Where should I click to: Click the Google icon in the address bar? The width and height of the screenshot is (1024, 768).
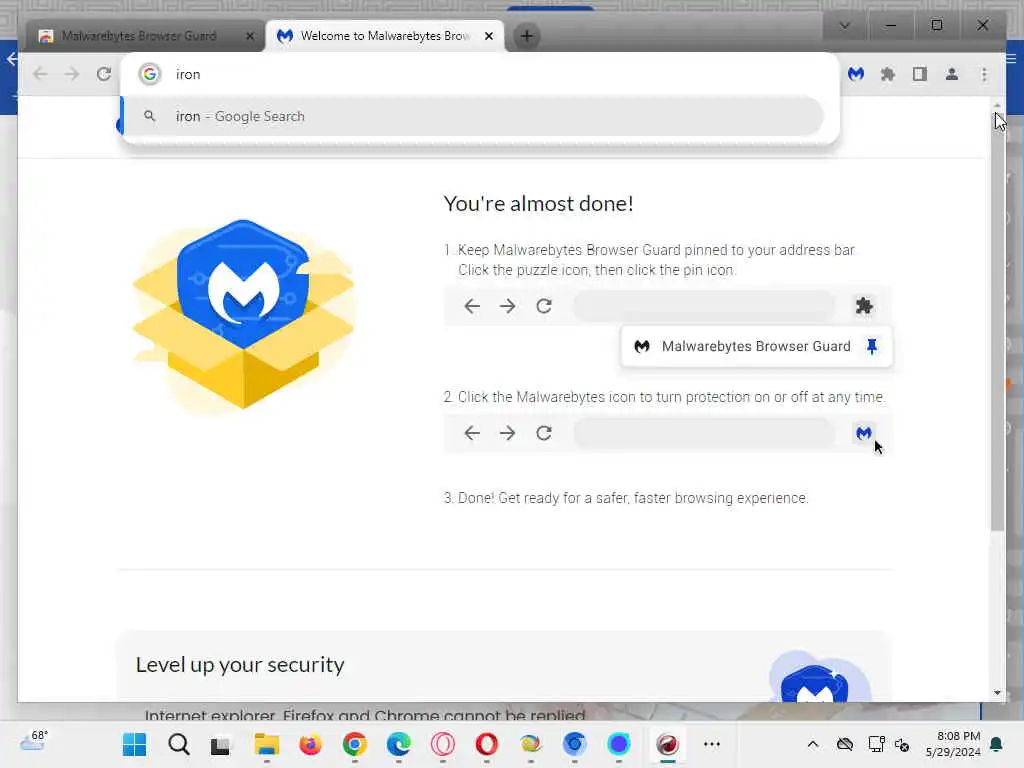tap(150, 74)
